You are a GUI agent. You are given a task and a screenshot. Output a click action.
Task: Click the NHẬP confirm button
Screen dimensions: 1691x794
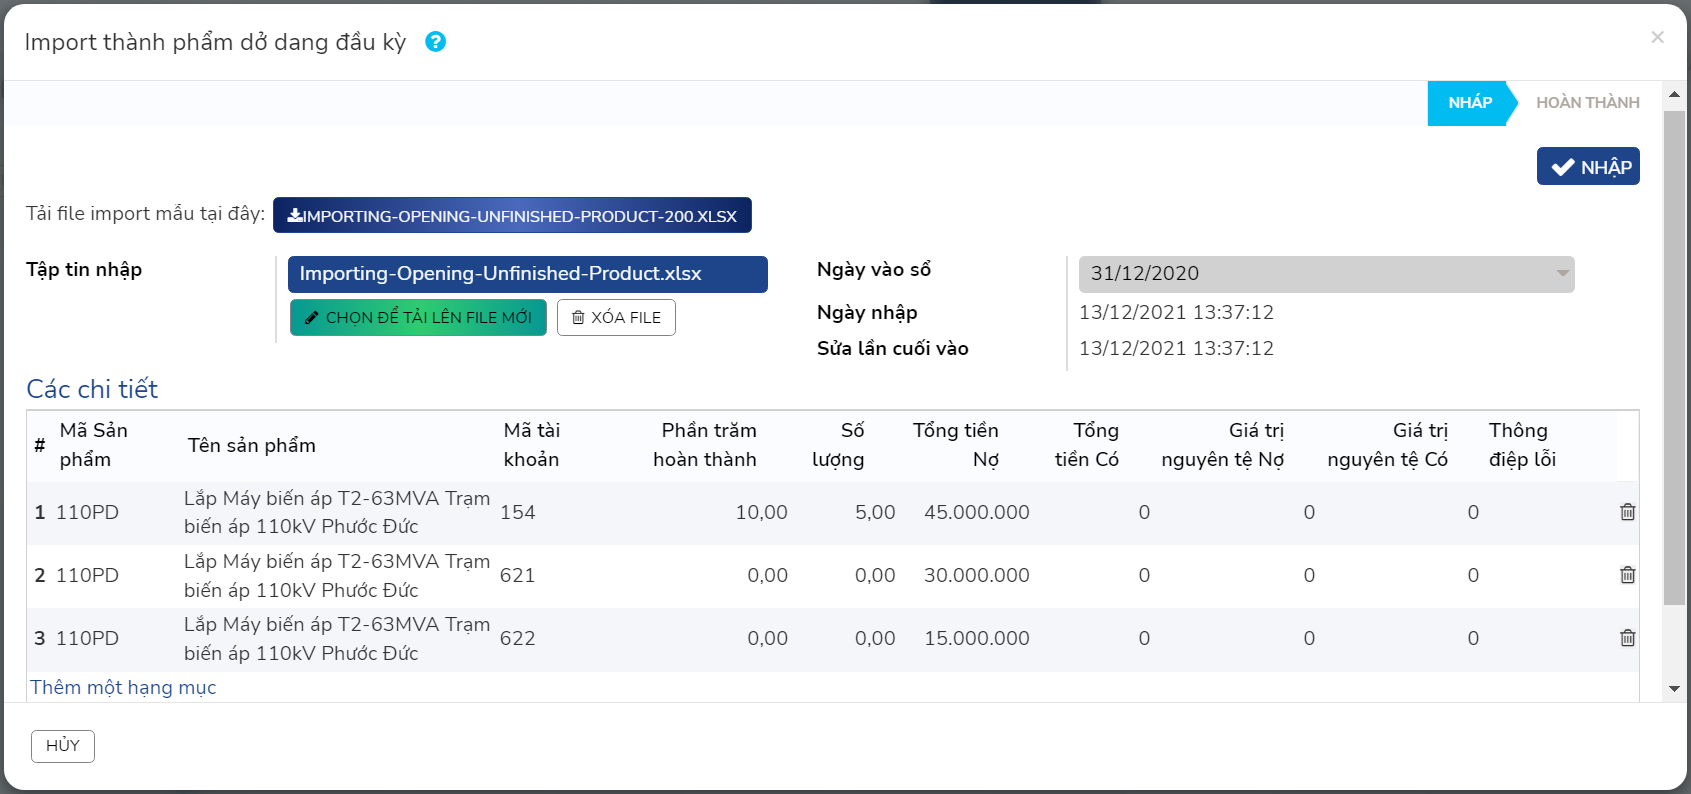pos(1588,166)
